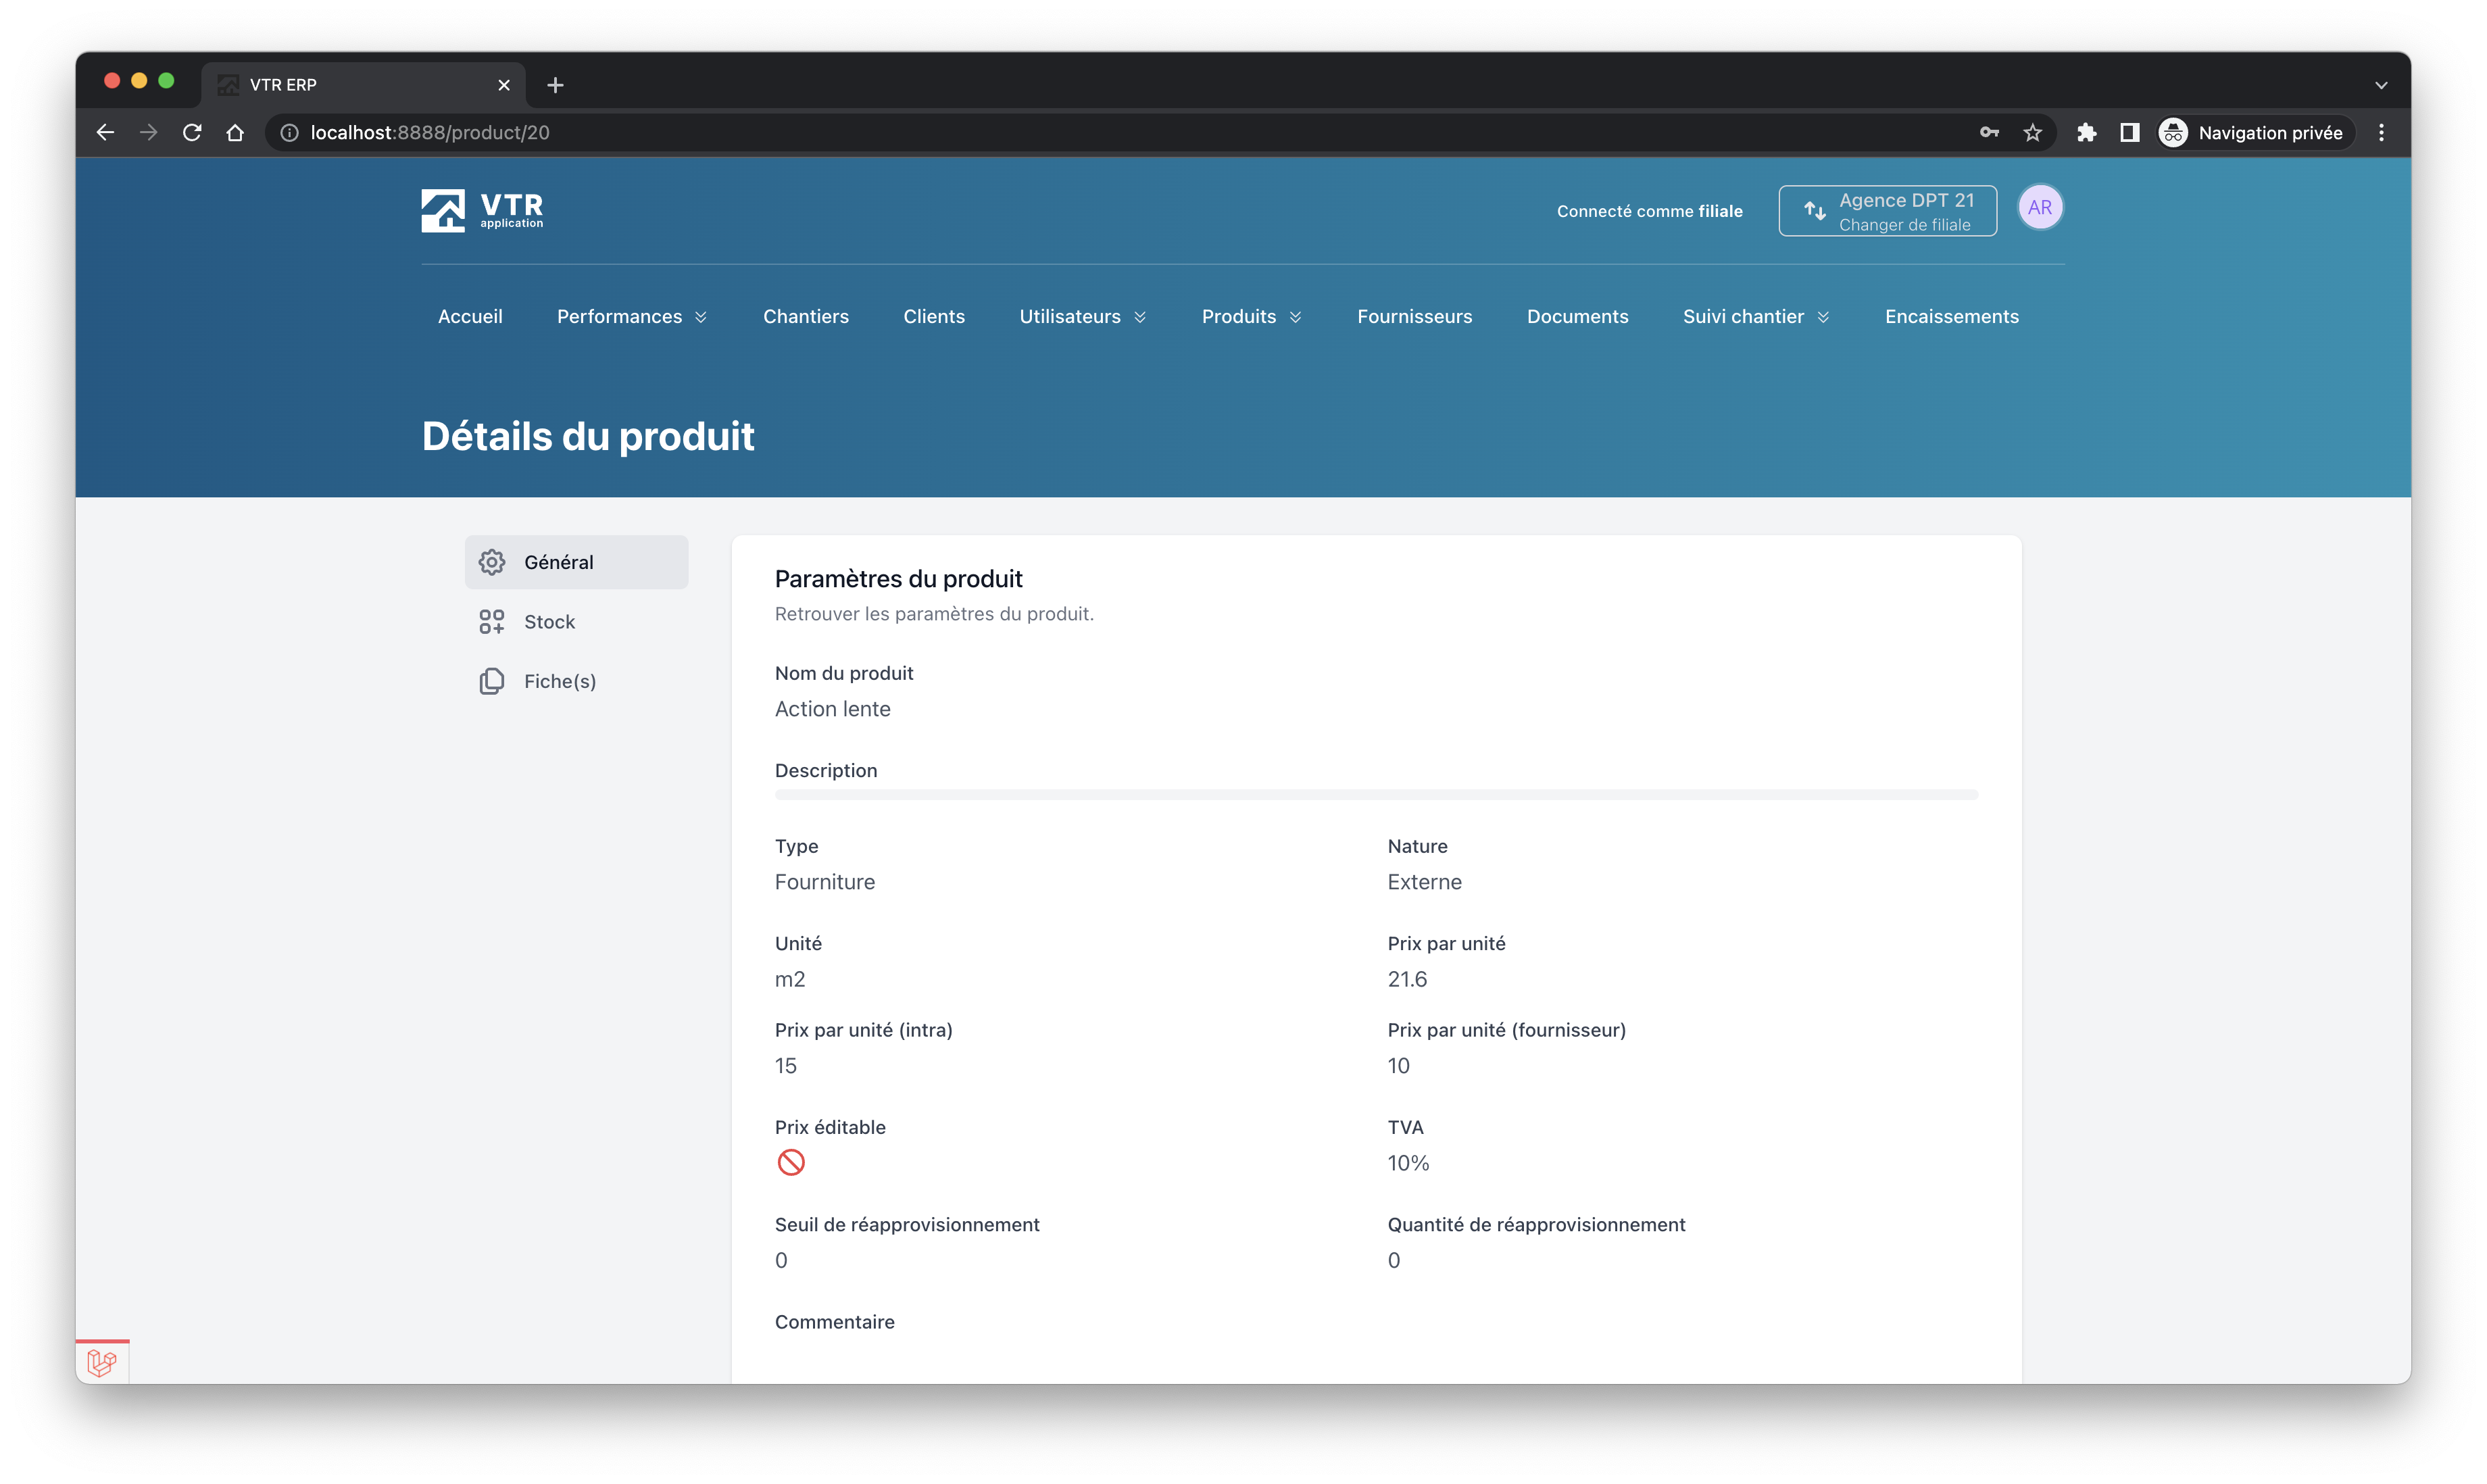Open the Utilisateurs dropdown menu
This screenshot has width=2487, height=1484.
click(x=1082, y=317)
